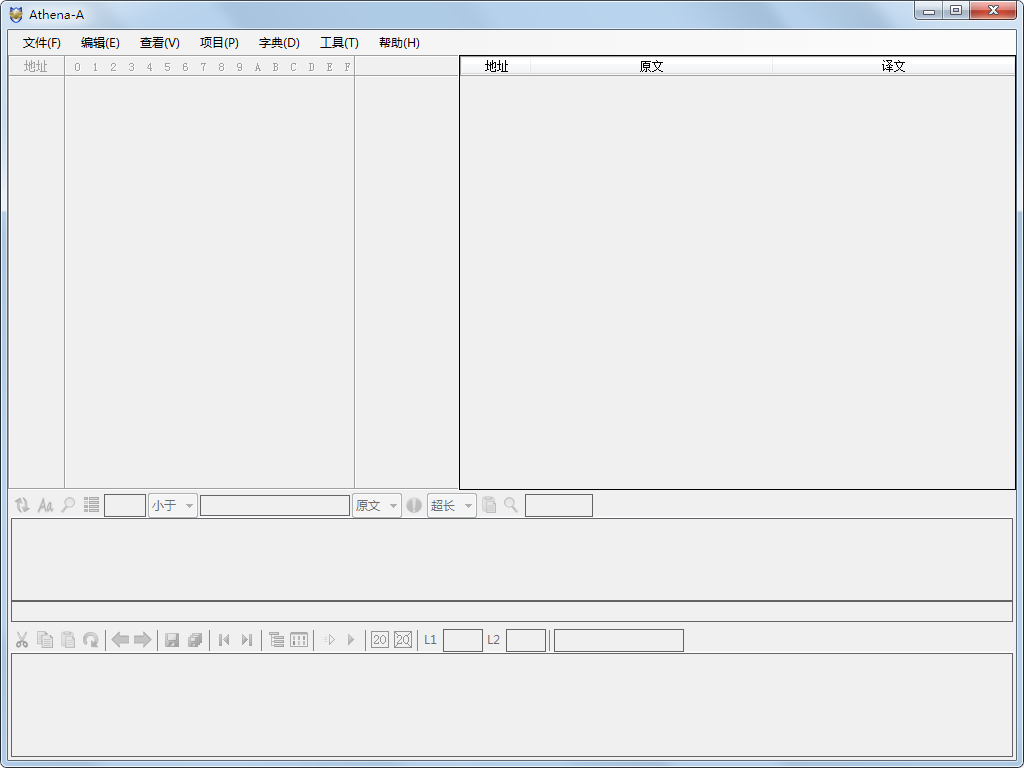Click the refresh/replace icon on the search bar
The height and width of the screenshot is (768, 1024).
(x=21, y=505)
